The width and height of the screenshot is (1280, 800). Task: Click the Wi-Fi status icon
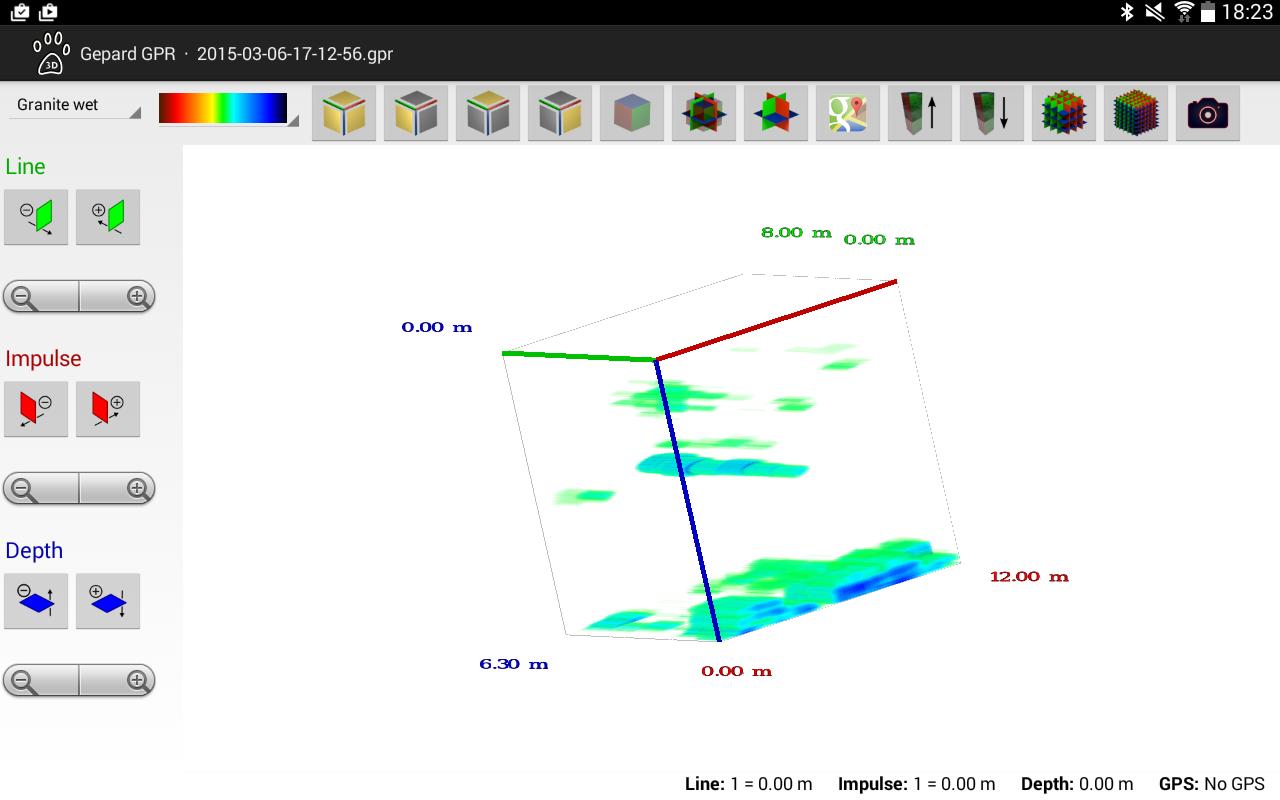point(1183,12)
